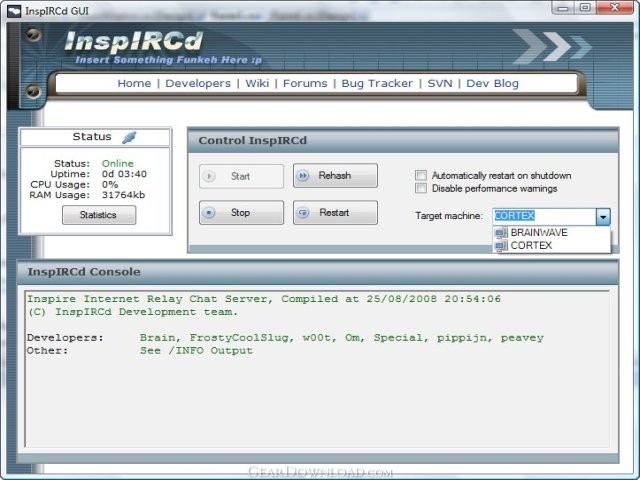Image resolution: width=640 pixels, height=480 pixels.
Task: Maximize the InspIRCd GUI window
Action: pyautogui.click(x=585, y=8)
